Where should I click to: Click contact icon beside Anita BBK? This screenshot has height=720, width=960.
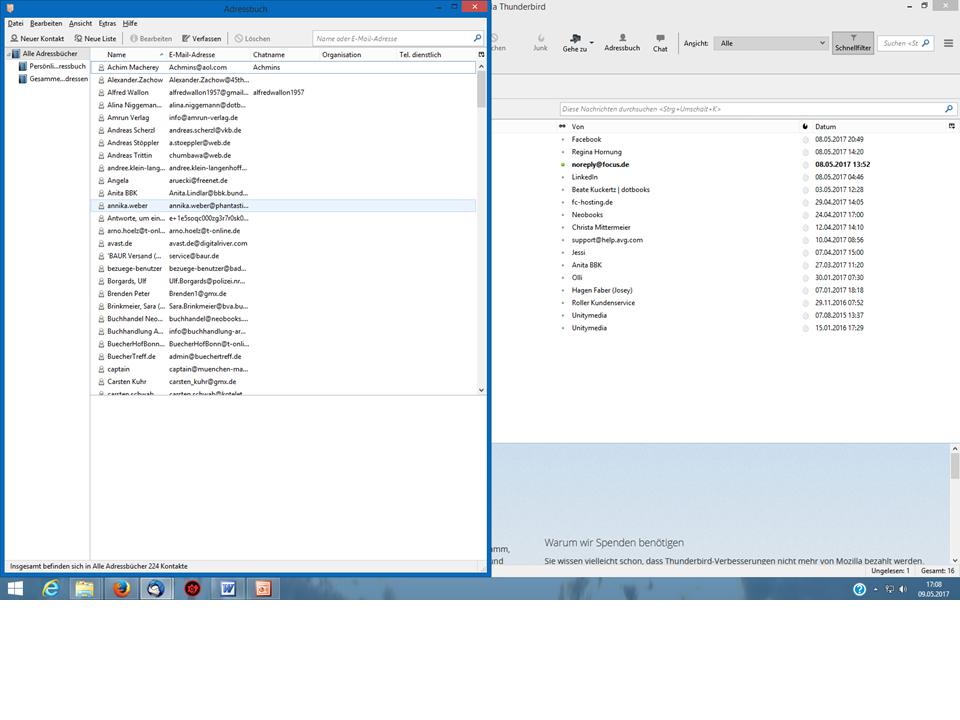point(101,193)
